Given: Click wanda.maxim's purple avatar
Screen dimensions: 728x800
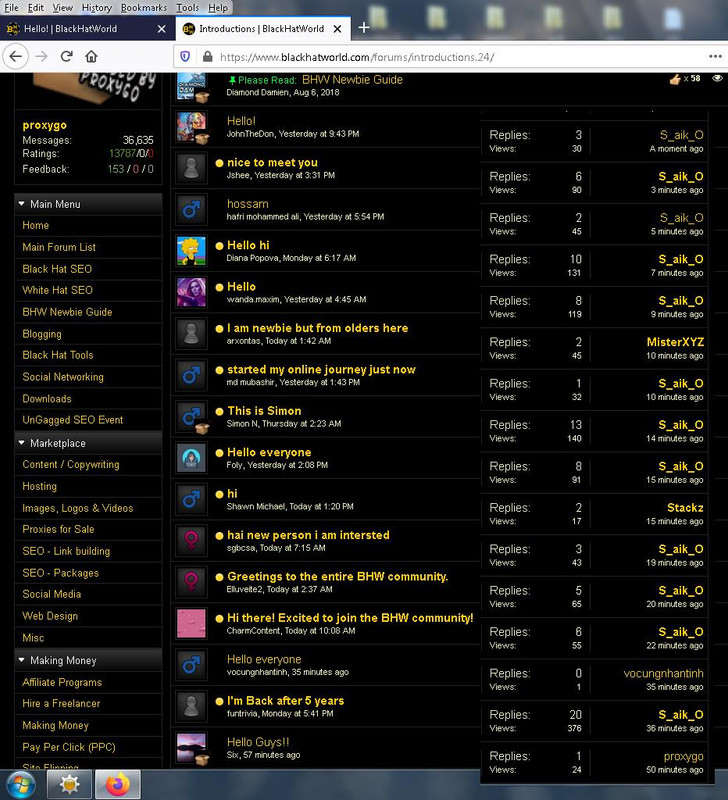Looking at the screenshot, I should (191, 292).
